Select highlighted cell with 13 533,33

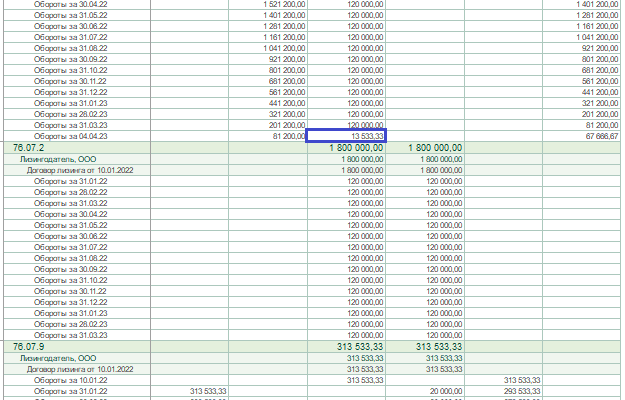[346, 136]
